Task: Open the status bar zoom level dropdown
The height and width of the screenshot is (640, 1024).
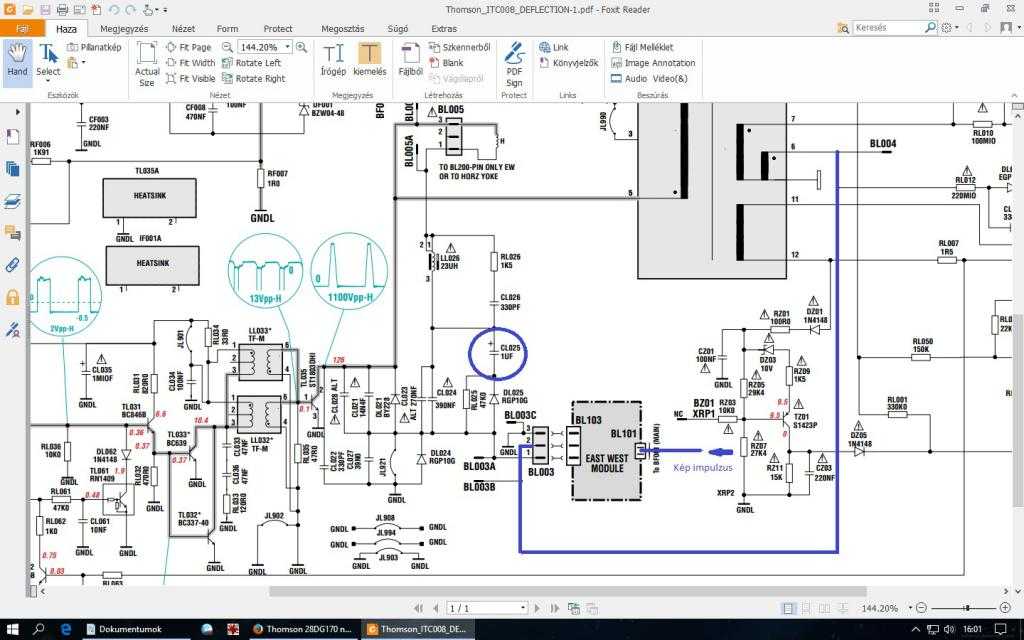Action: pyautogui.click(x=910, y=608)
